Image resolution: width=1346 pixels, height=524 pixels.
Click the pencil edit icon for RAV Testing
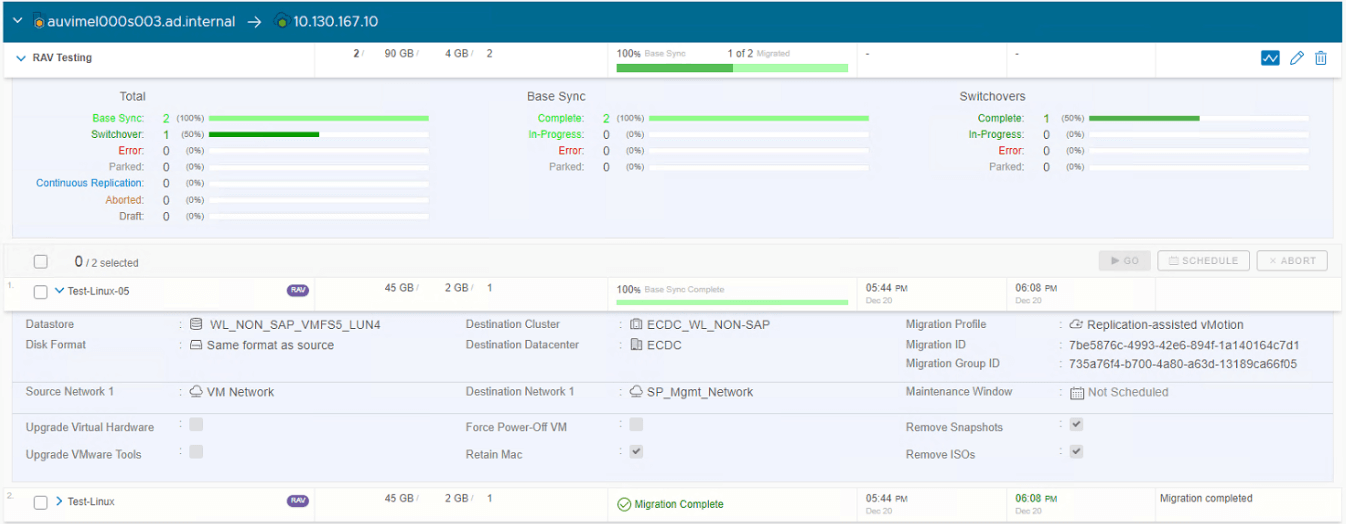(x=1297, y=58)
